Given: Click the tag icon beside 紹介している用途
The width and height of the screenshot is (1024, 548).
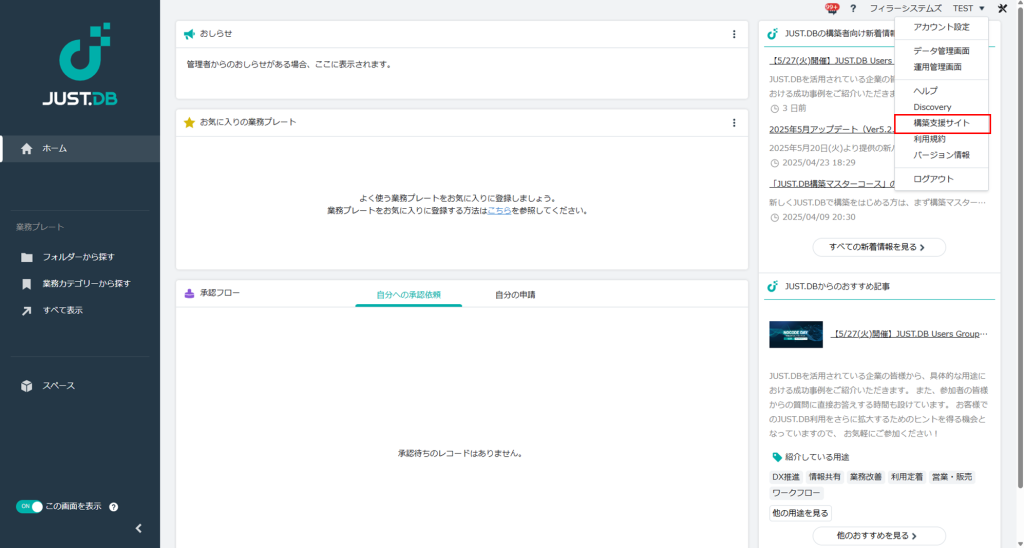Looking at the screenshot, I should coord(776,457).
